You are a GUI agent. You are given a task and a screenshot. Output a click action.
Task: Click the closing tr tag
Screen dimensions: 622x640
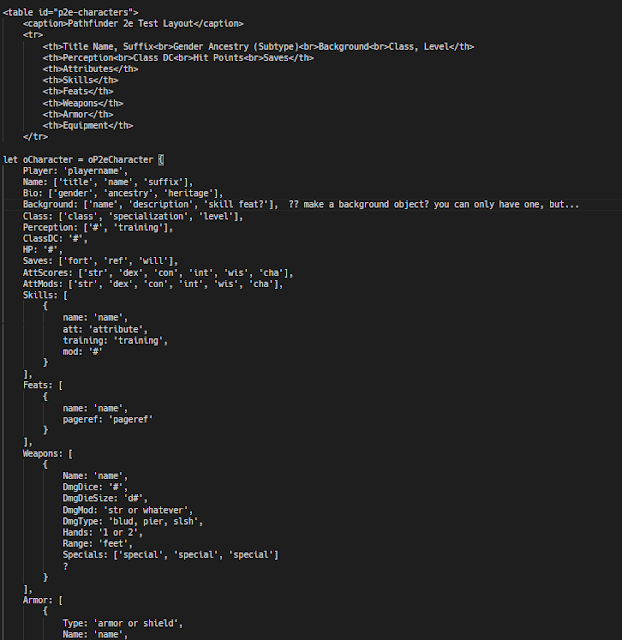[x=36, y=136]
